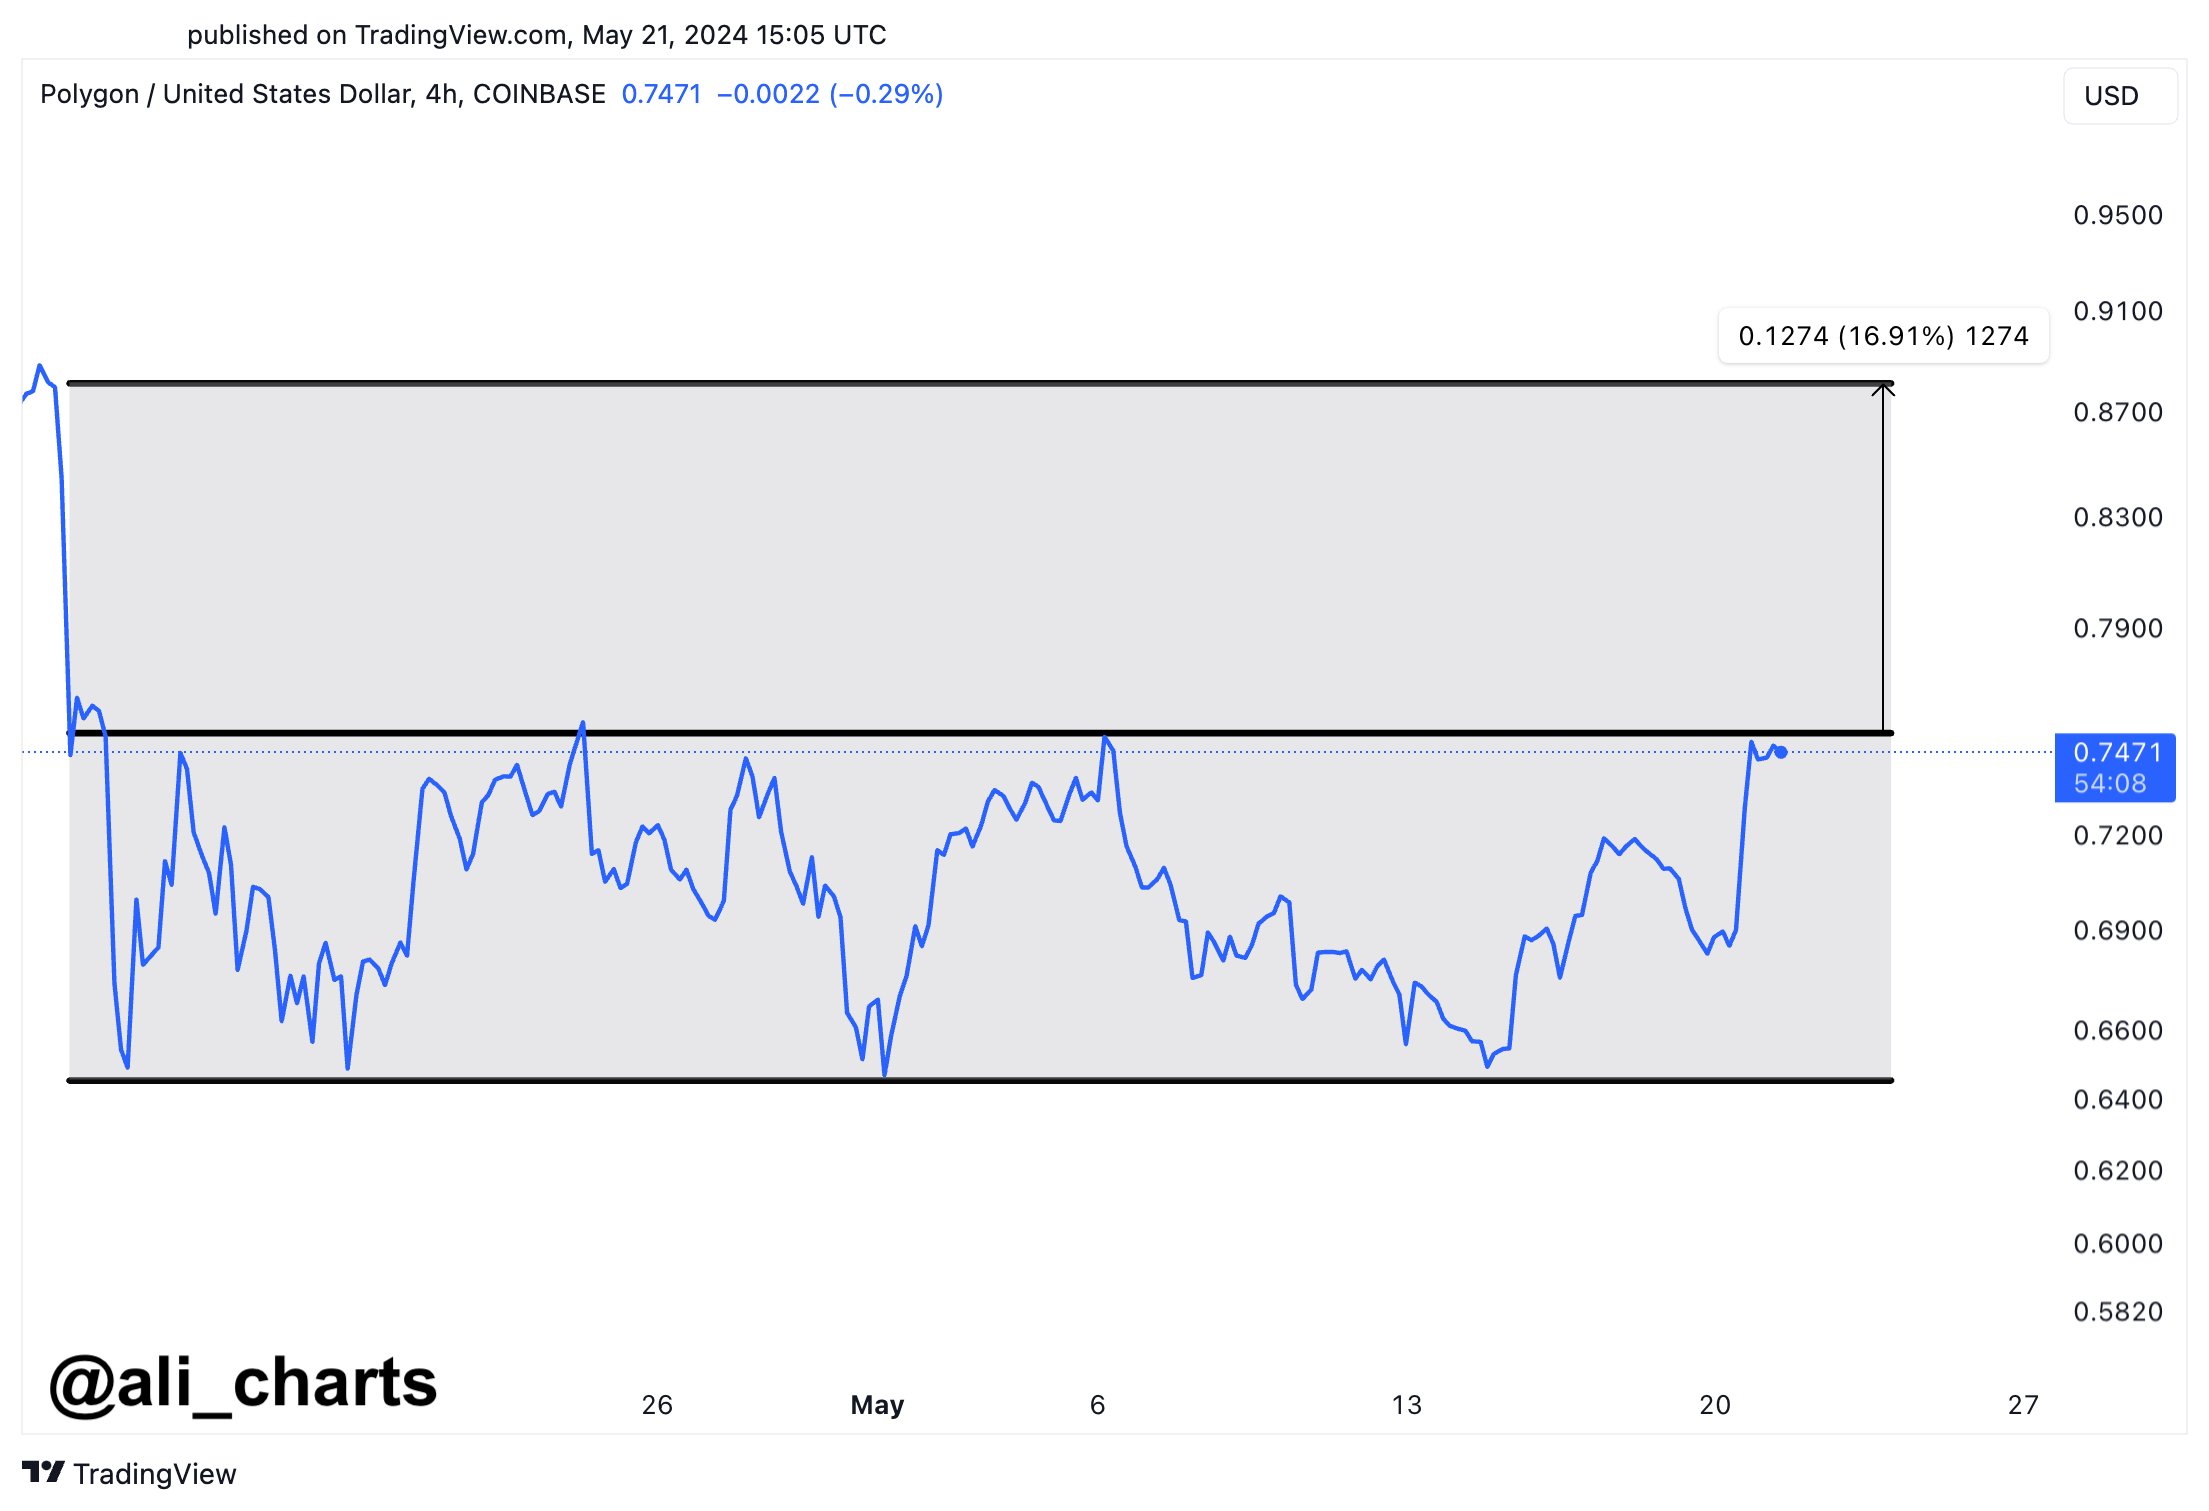The width and height of the screenshot is (2209, 1511).
Task: Click the 0.6000 price axis label
Action: tap(2117, 1243)
